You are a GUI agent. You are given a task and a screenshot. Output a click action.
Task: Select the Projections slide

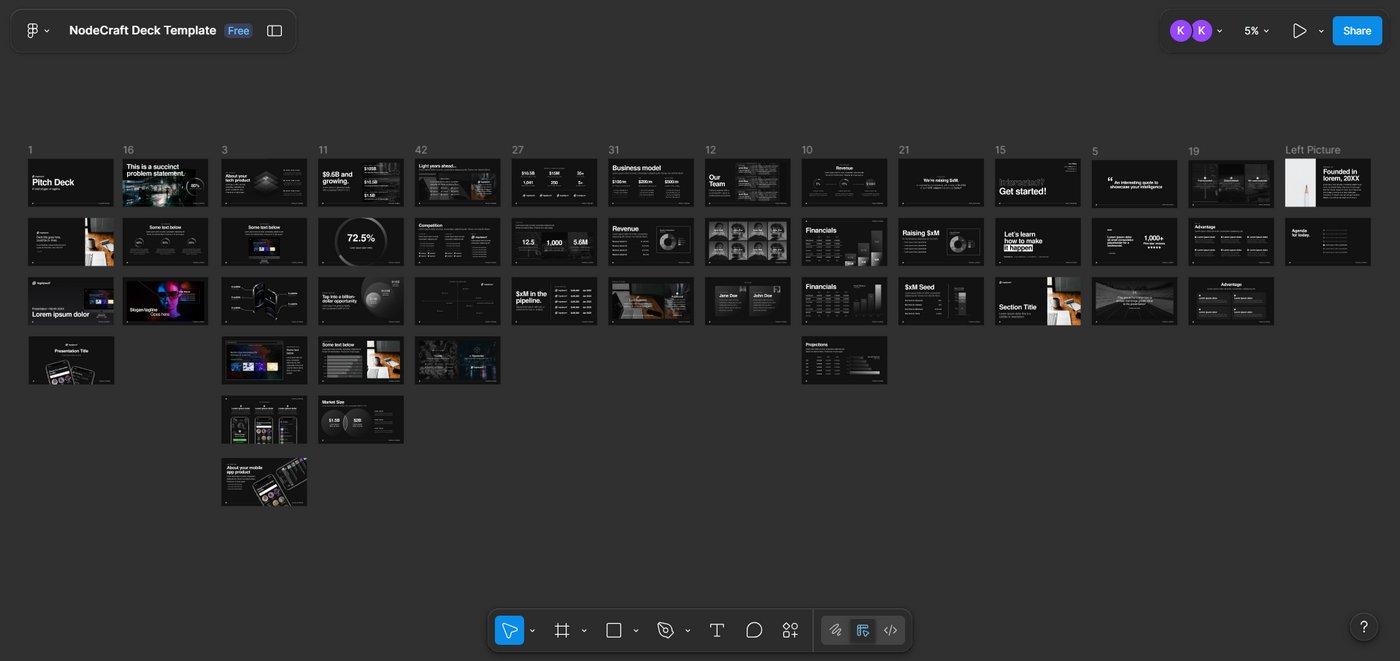coord(844,360)
